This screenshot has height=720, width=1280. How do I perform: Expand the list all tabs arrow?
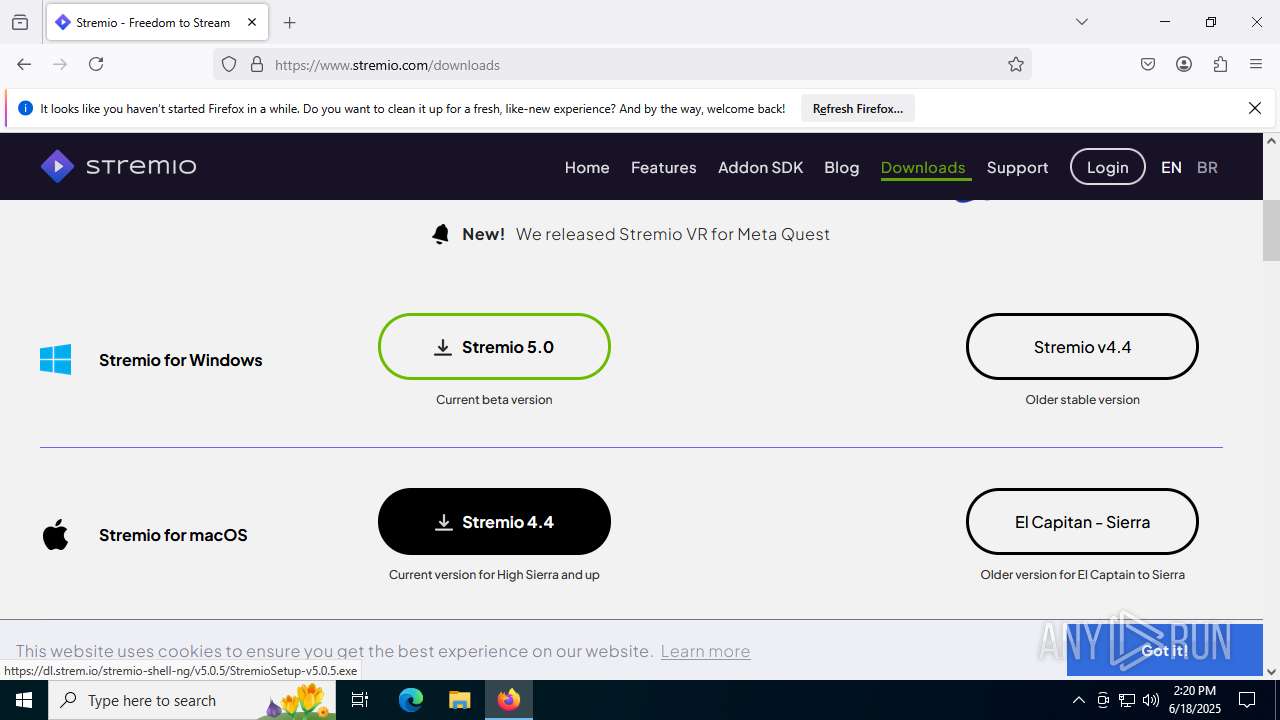[1082, 22]
